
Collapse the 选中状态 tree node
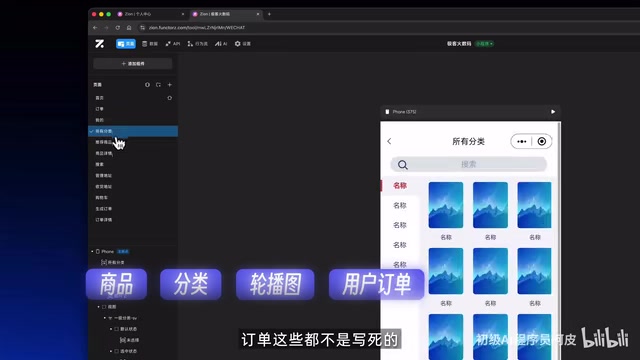[x=111, y=351]
